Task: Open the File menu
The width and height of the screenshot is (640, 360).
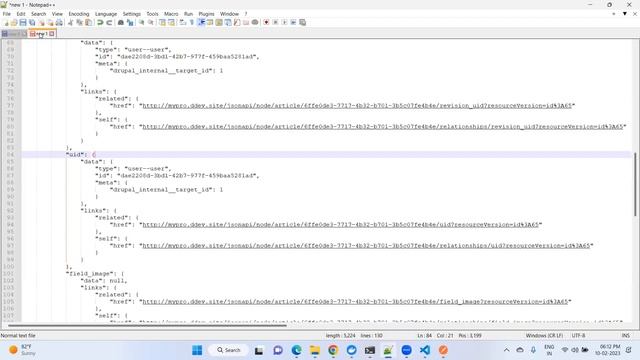Action: [x=7, y=14]
